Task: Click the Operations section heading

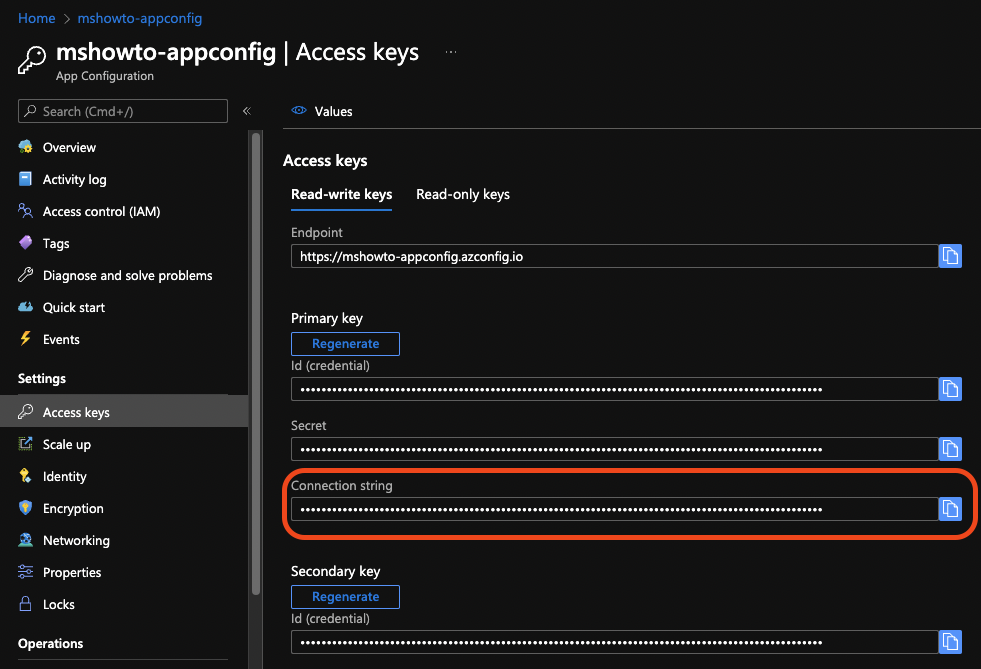Action: click(x=50, y=643)
